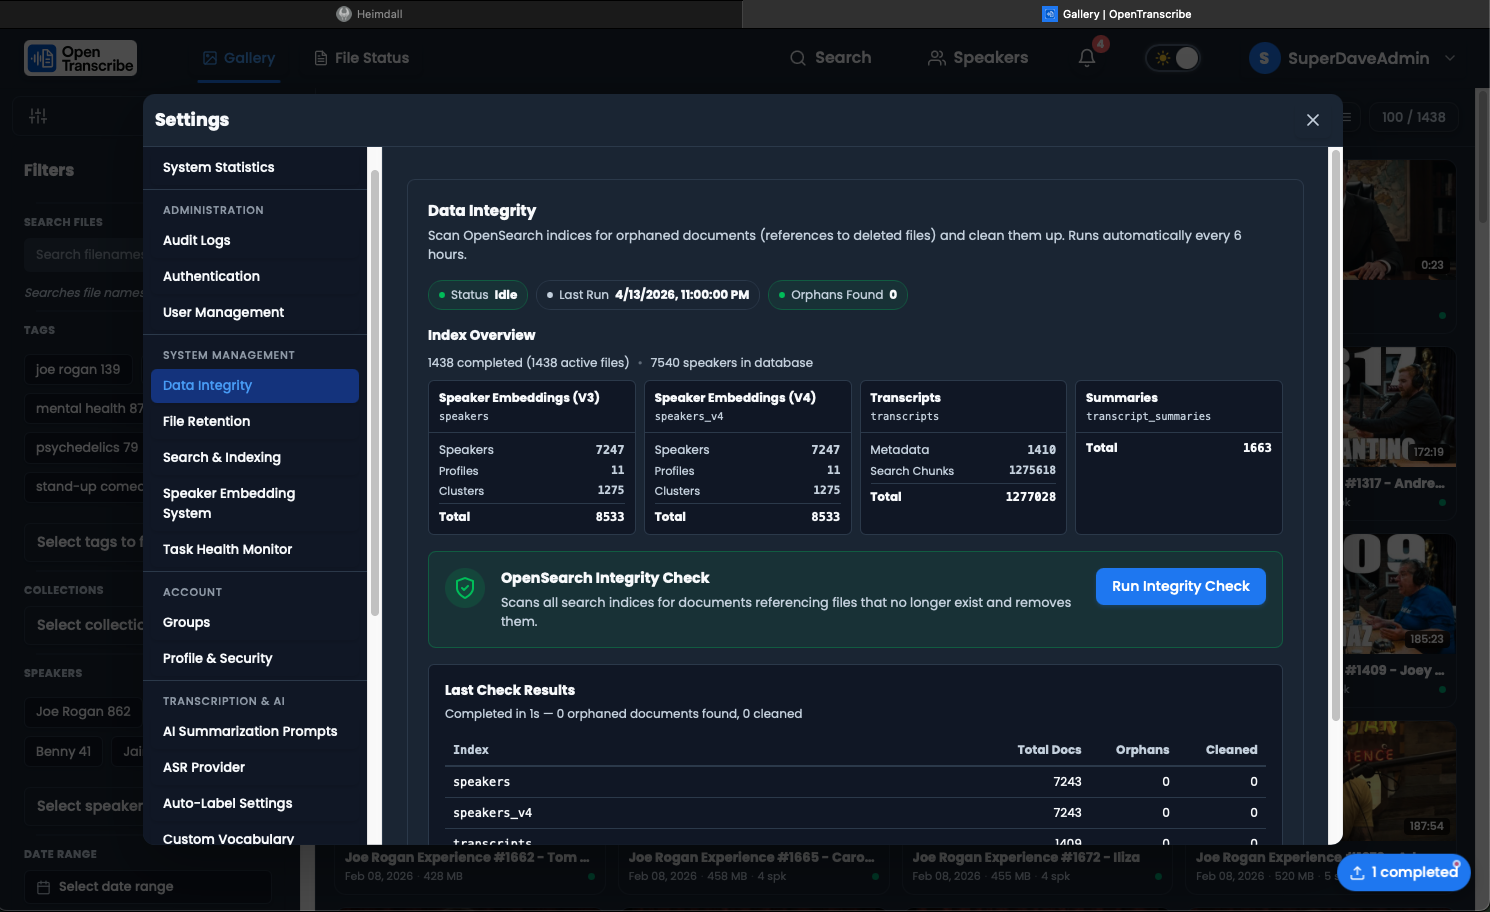This screenshot has height=912, width=1490.
Task: Open Speaker Embedding System settings
Action: click(255, 504)
